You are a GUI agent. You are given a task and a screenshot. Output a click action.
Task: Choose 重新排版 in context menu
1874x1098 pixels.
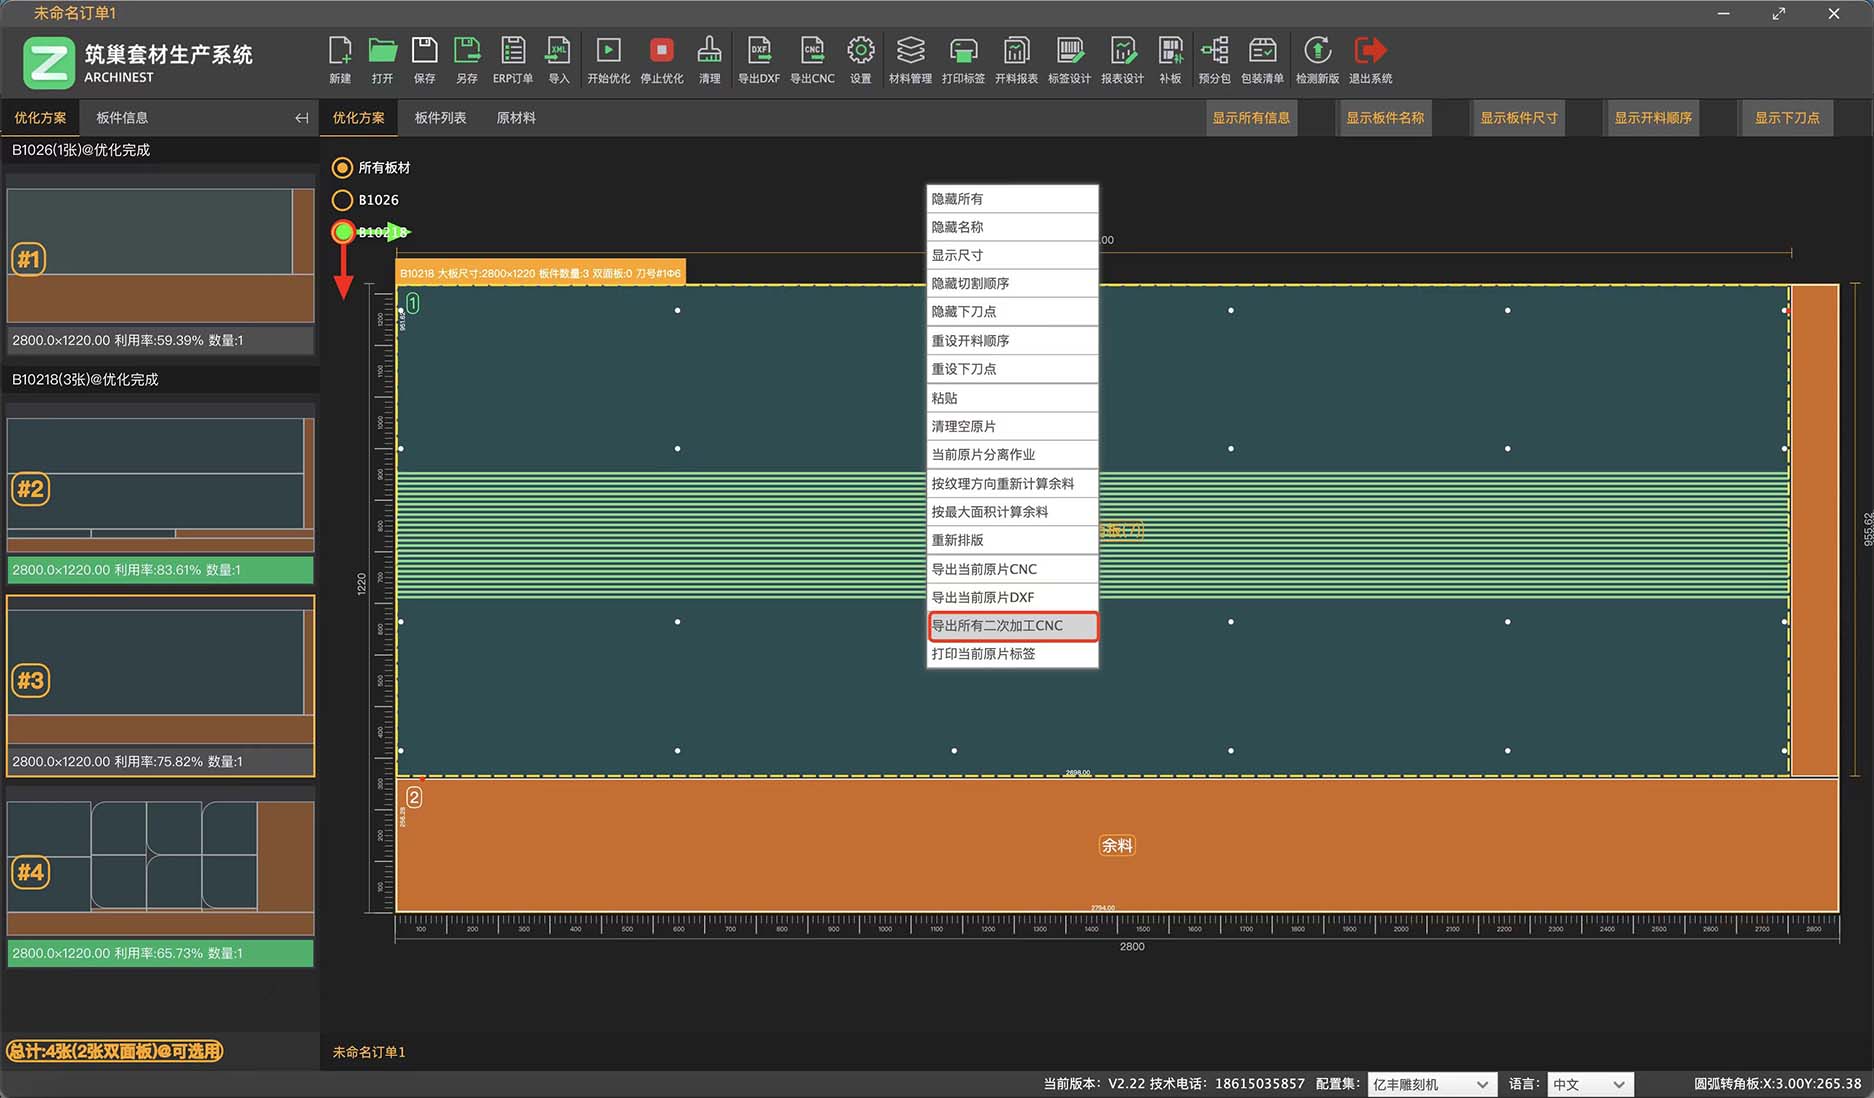click(1013, 540)
